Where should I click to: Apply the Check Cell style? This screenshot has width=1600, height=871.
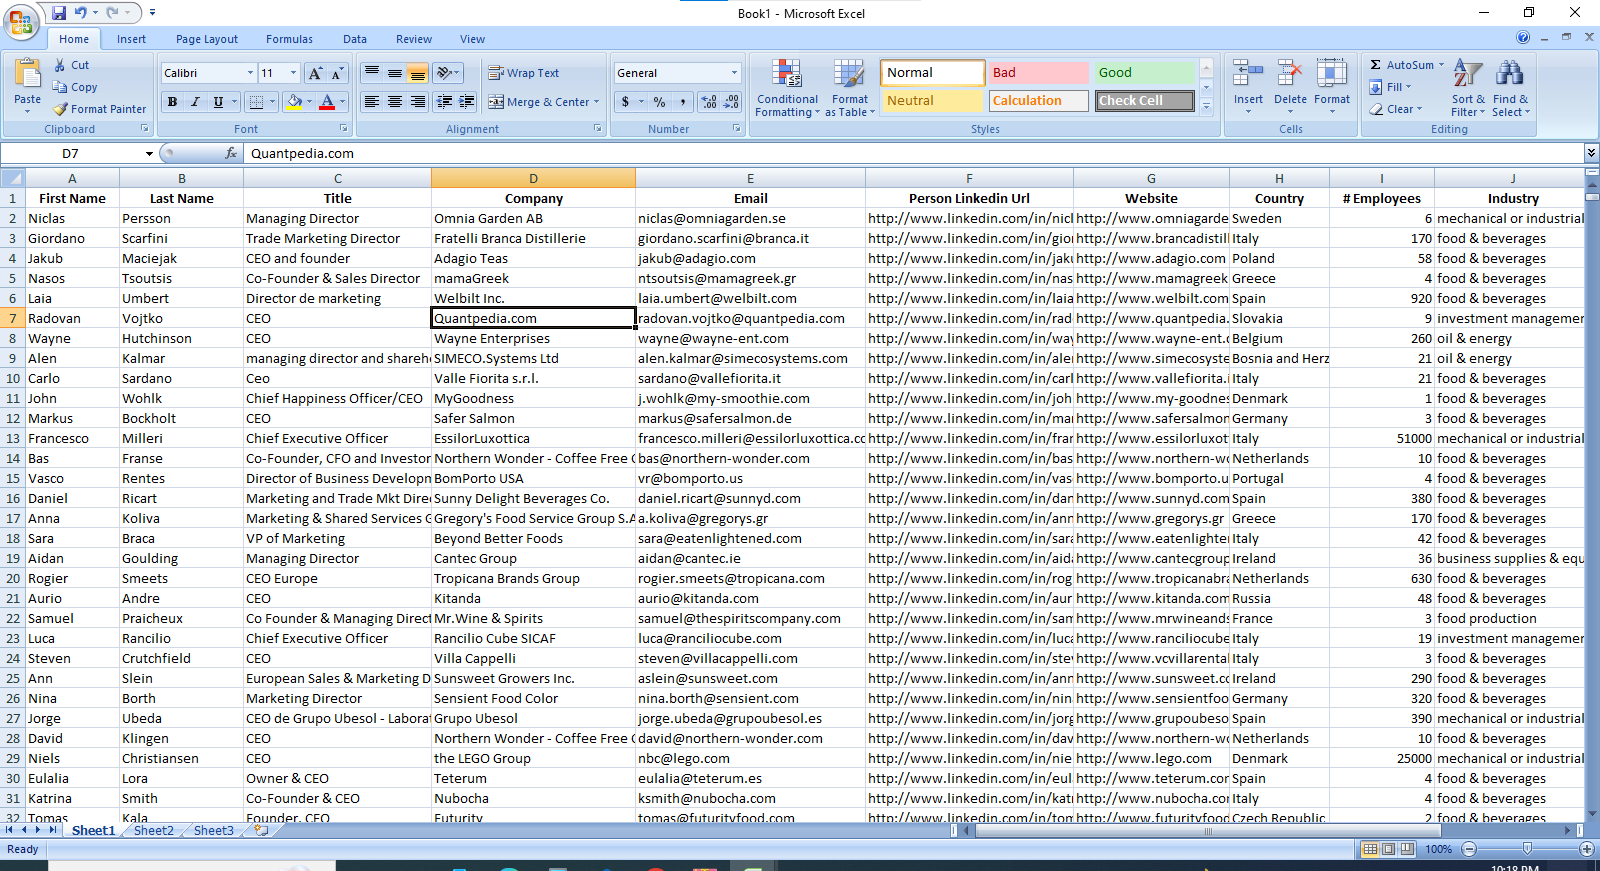click(x=1145, y=101)
